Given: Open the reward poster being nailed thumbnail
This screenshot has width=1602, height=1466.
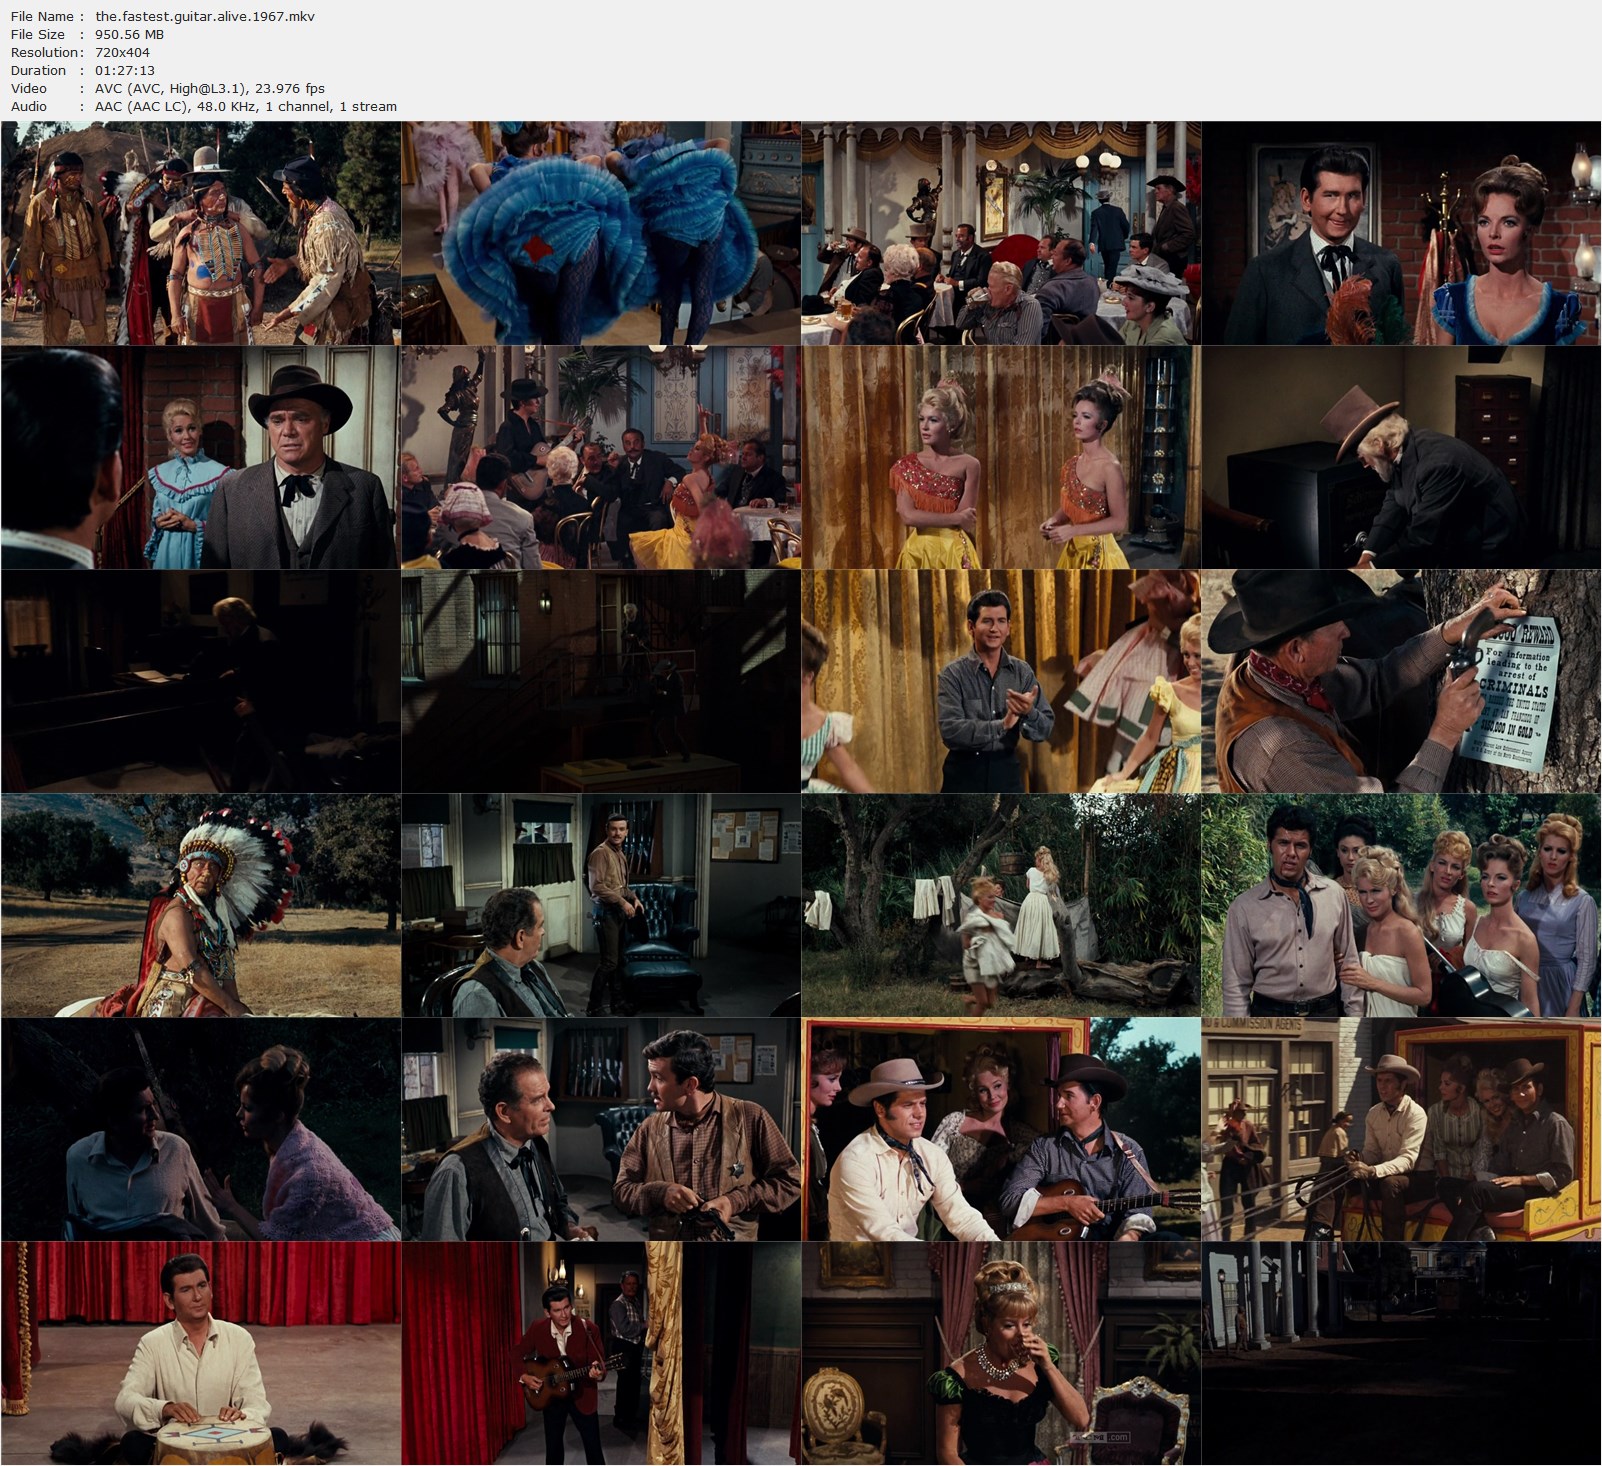Looking at the screenshot, I should point(1401,681).
